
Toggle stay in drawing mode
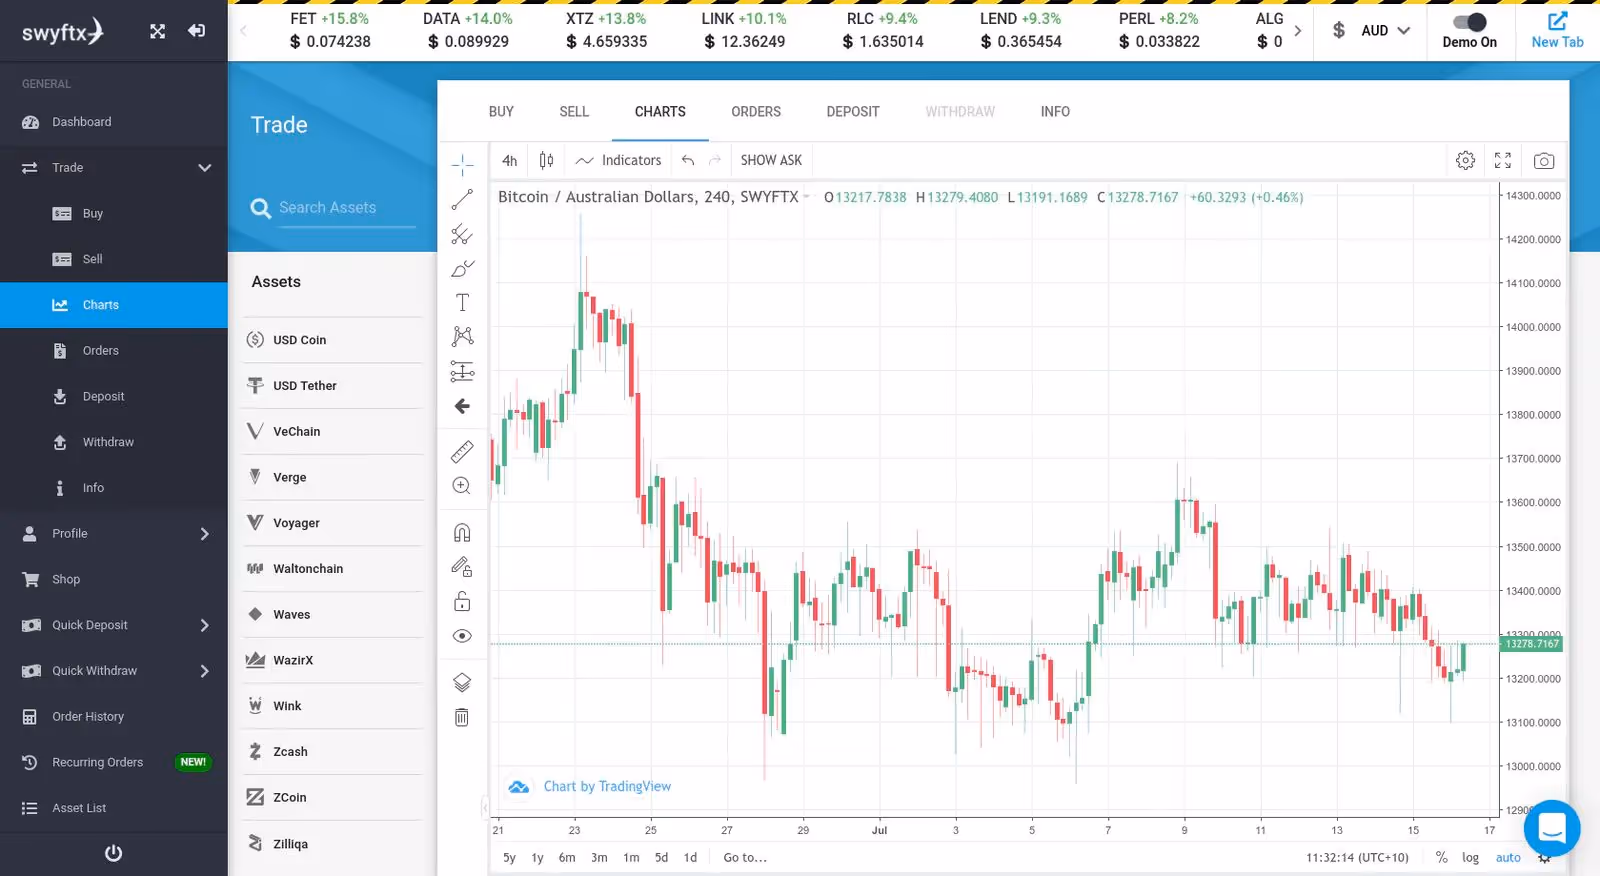462,567
